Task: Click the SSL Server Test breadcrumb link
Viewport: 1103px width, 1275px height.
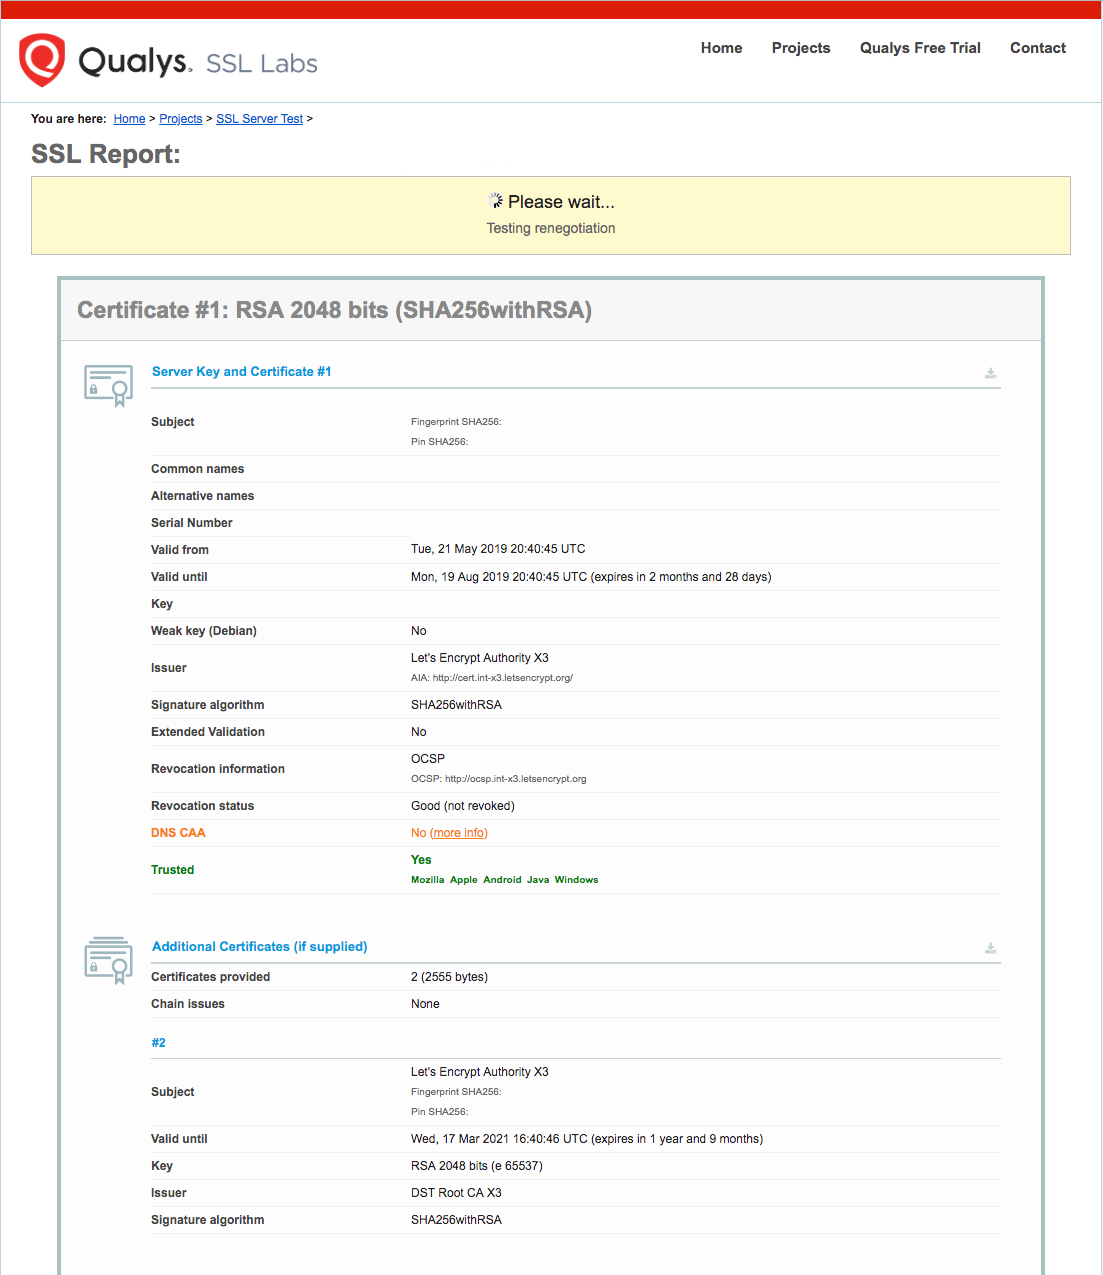Action: (x=259, y=118)
